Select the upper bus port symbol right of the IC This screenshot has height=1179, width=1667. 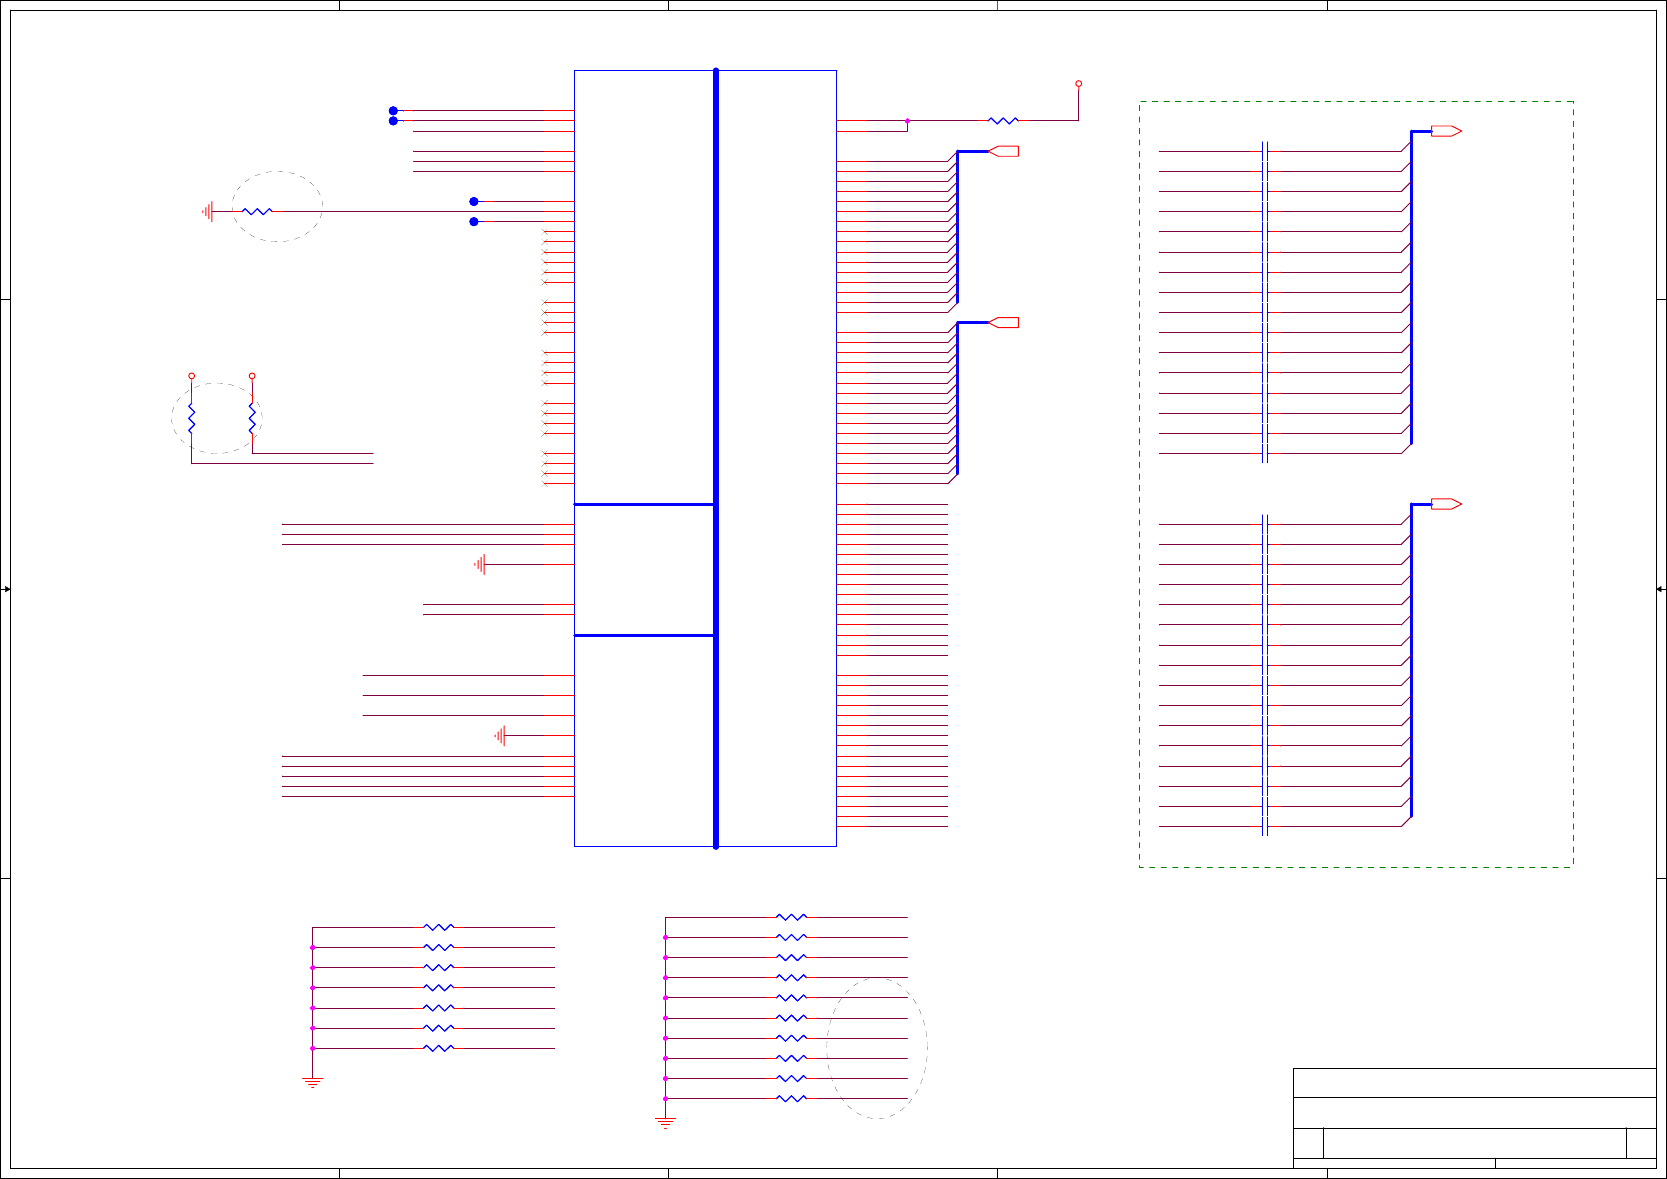[x=1003, y=151]
